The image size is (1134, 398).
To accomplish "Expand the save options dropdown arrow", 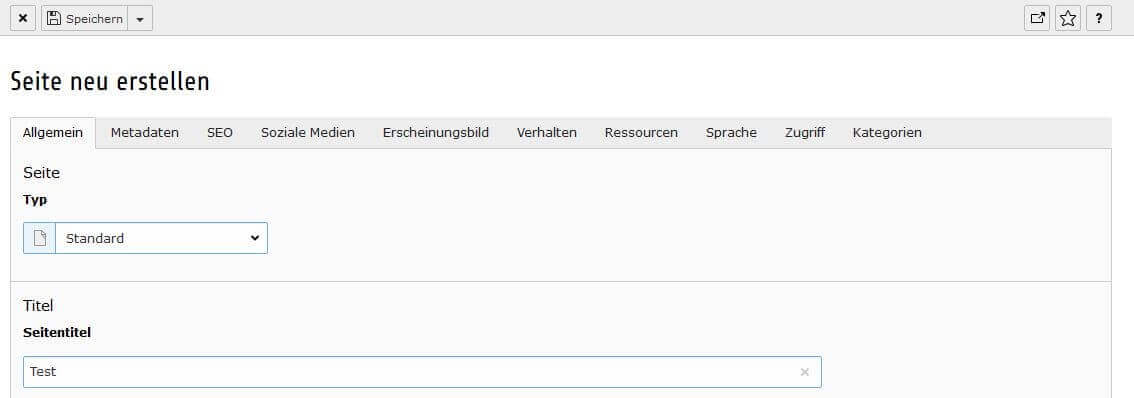I will point(140,19).
